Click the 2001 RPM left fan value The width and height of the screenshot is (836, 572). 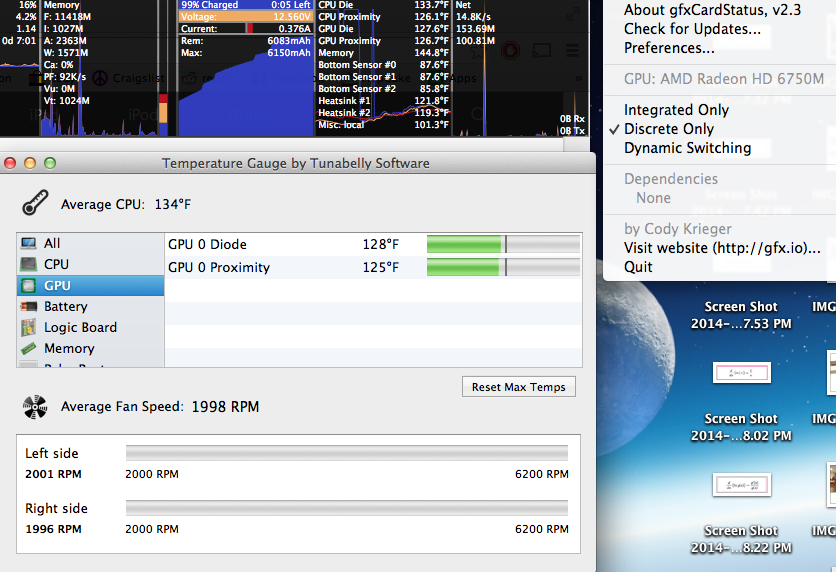(x=53, y=474)
